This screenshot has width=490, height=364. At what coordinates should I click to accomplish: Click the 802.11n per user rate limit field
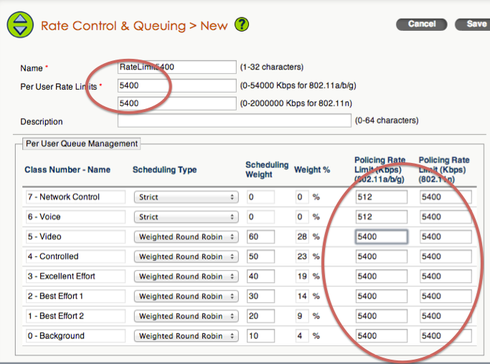pyautogui.click(x=177, y=103)
